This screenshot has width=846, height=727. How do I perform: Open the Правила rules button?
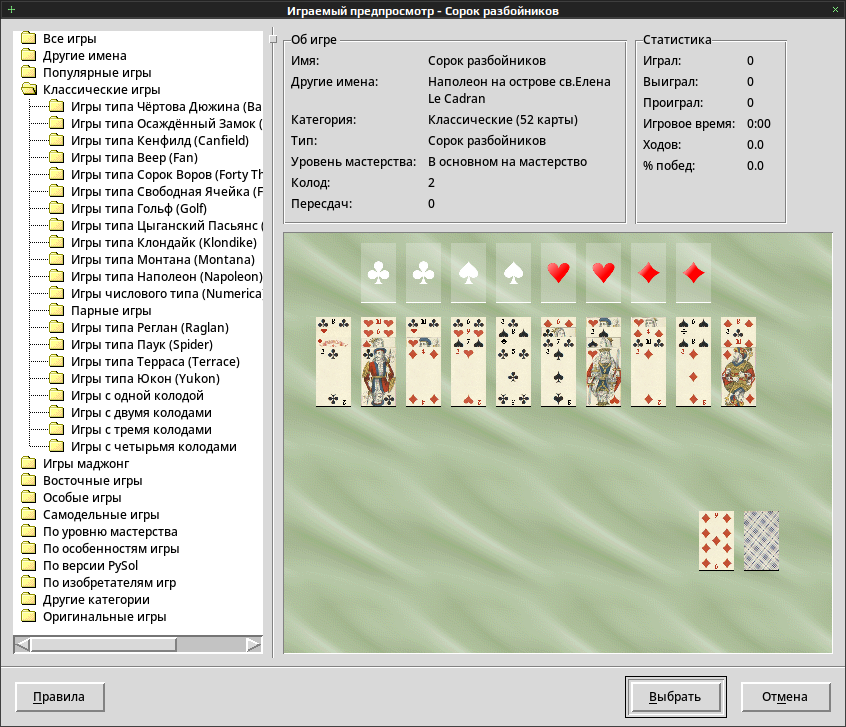point(60,697)
